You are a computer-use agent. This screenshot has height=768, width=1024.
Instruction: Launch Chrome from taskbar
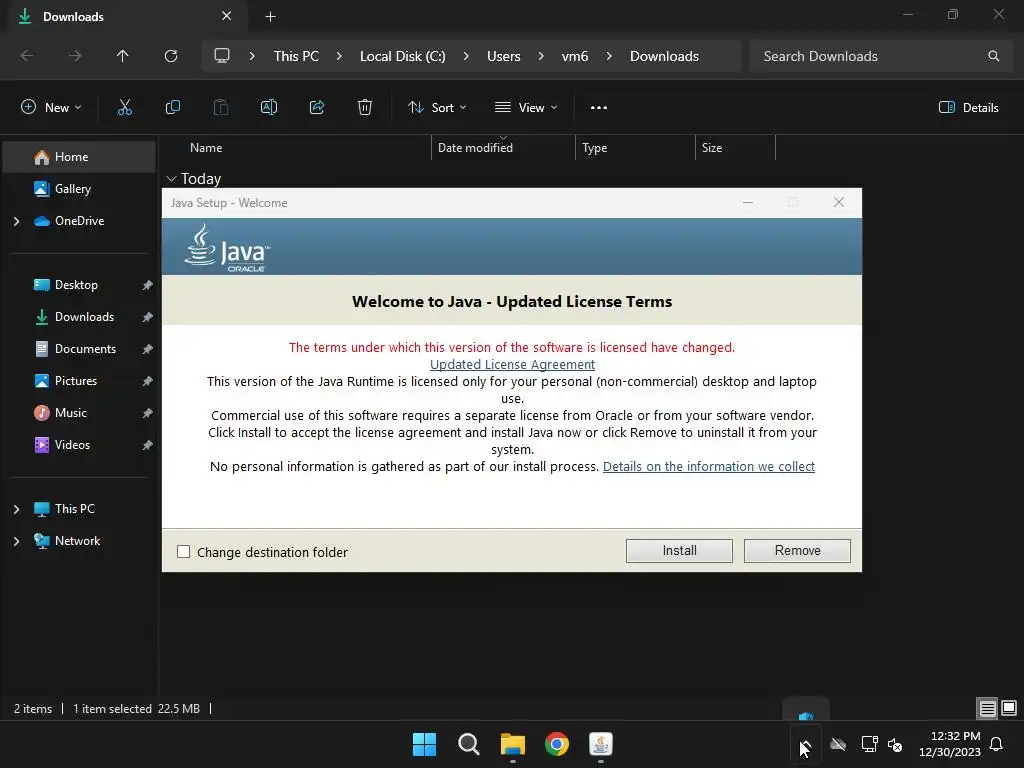tap(556, 744)
